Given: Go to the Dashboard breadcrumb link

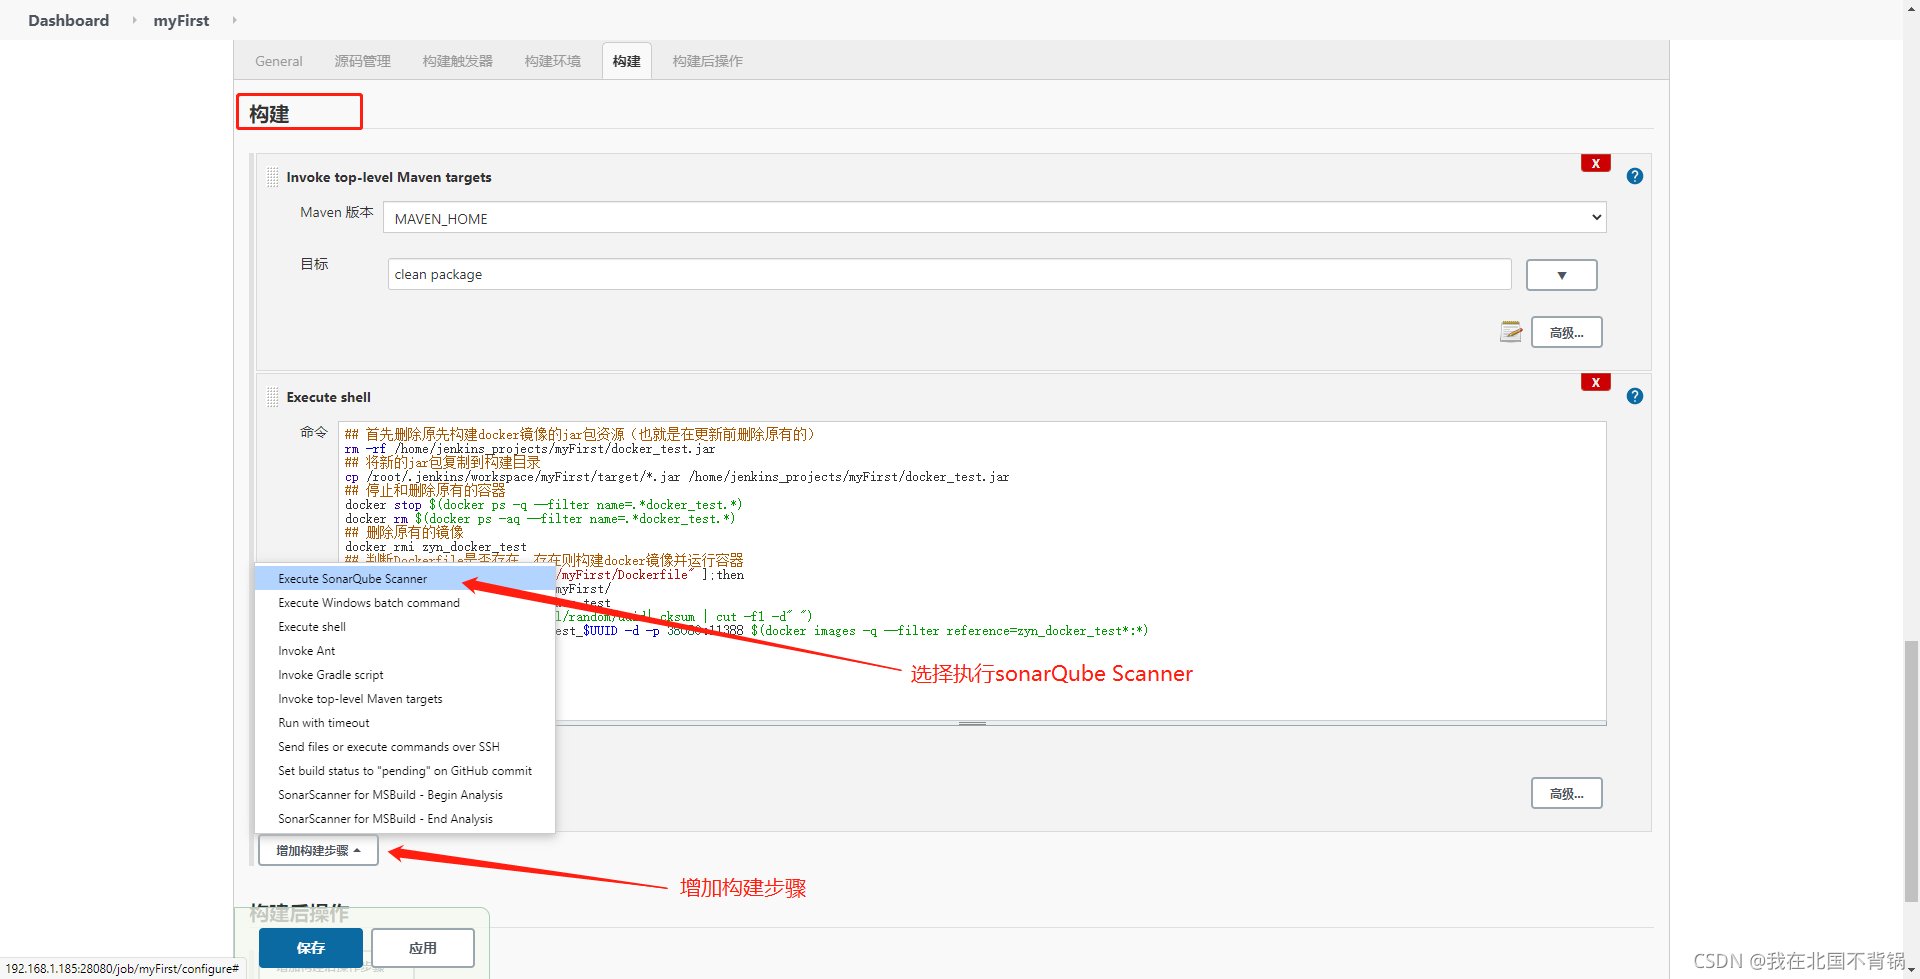Looking at the screenshot, I should click(68, 20).
